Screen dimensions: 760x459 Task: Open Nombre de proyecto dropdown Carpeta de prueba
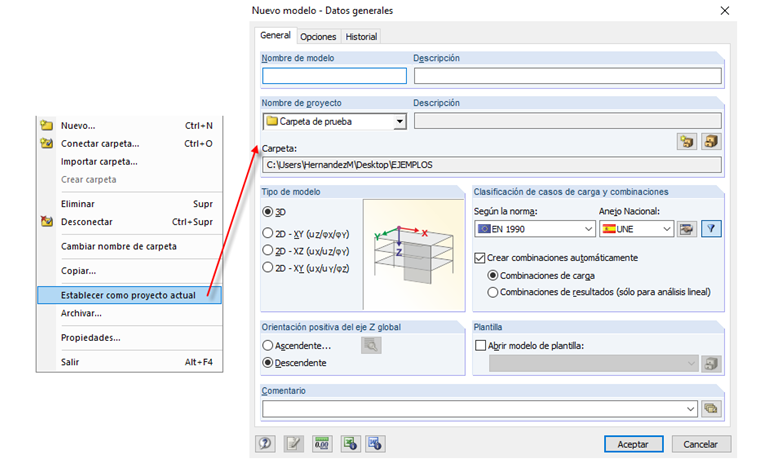tap(400, 122)
